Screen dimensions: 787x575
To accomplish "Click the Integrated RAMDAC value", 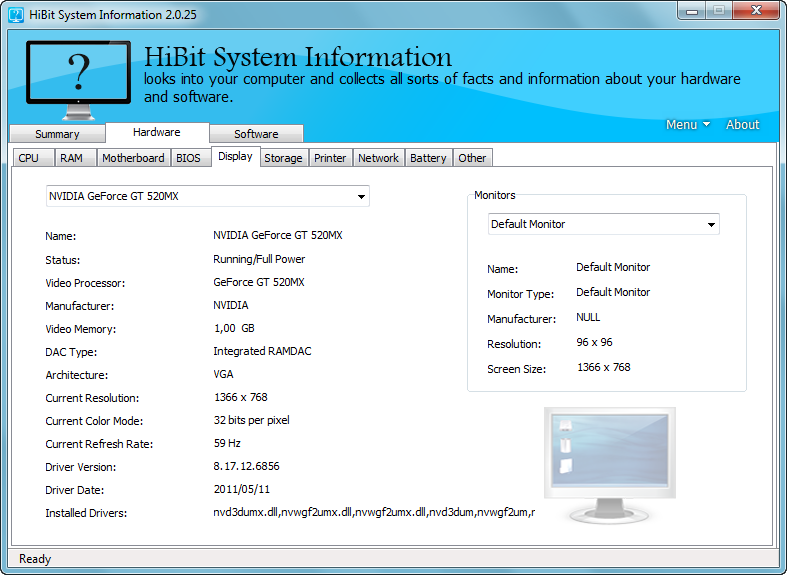I will click(x=262, y=351).
